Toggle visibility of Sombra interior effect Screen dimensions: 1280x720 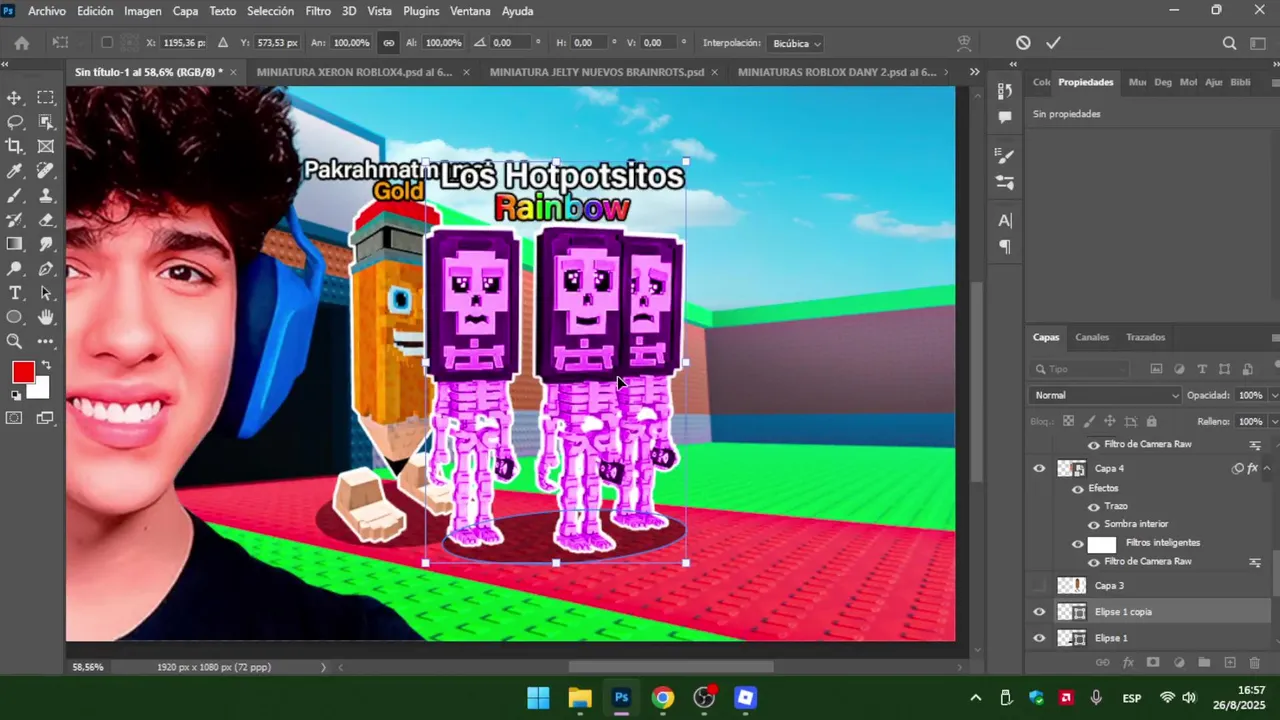(1093, 525)
